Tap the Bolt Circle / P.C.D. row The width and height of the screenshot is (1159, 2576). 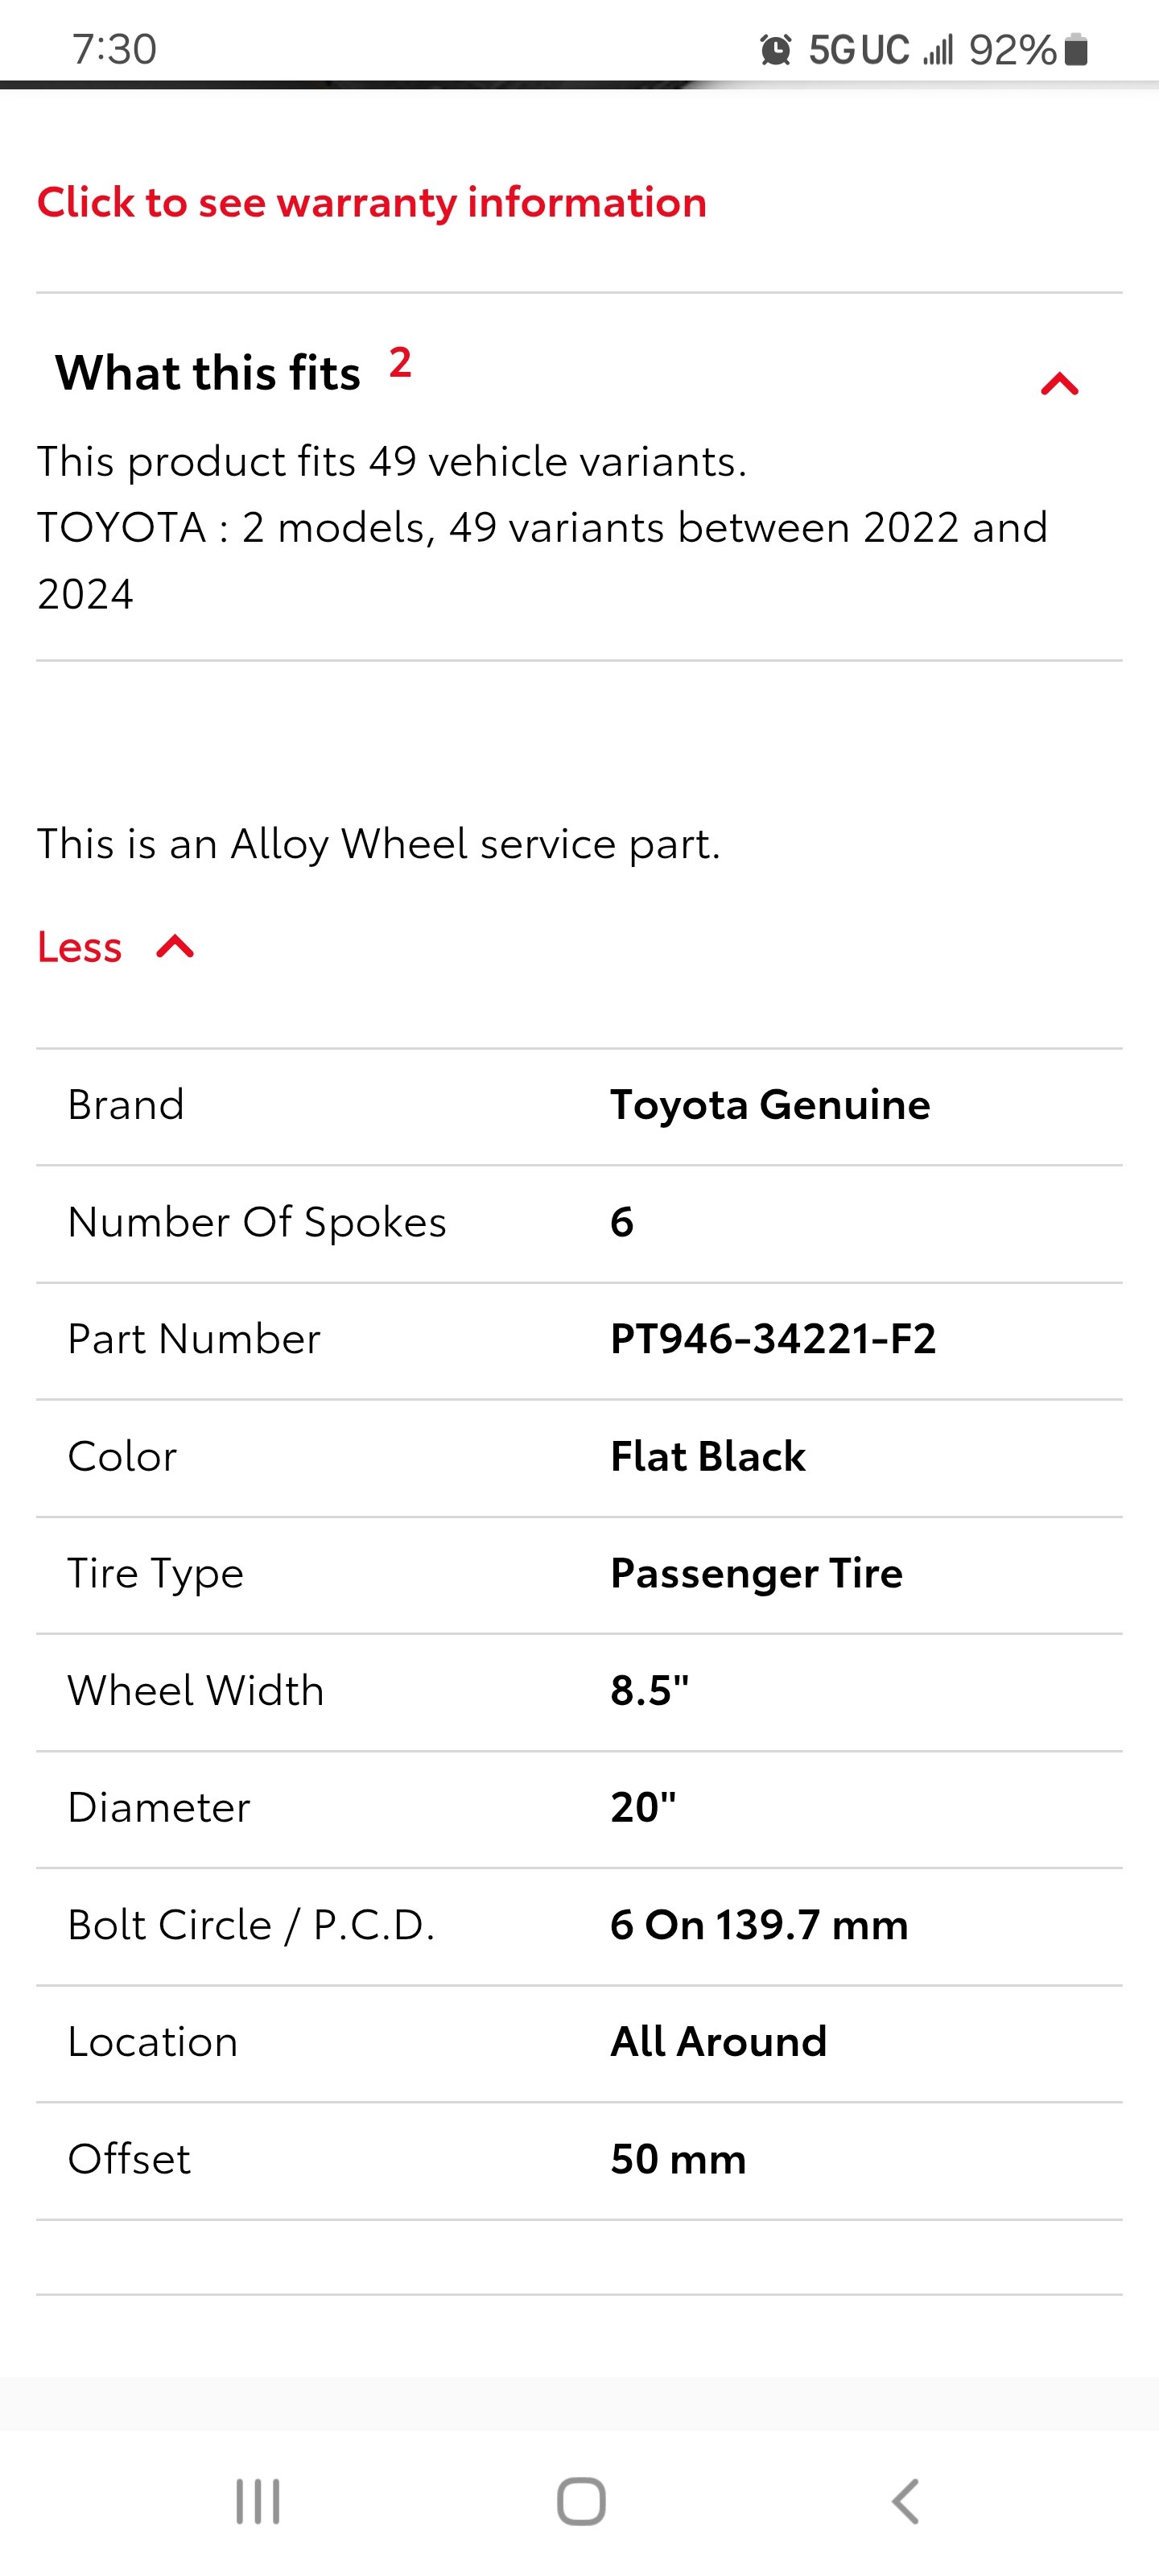(579, 1926)
